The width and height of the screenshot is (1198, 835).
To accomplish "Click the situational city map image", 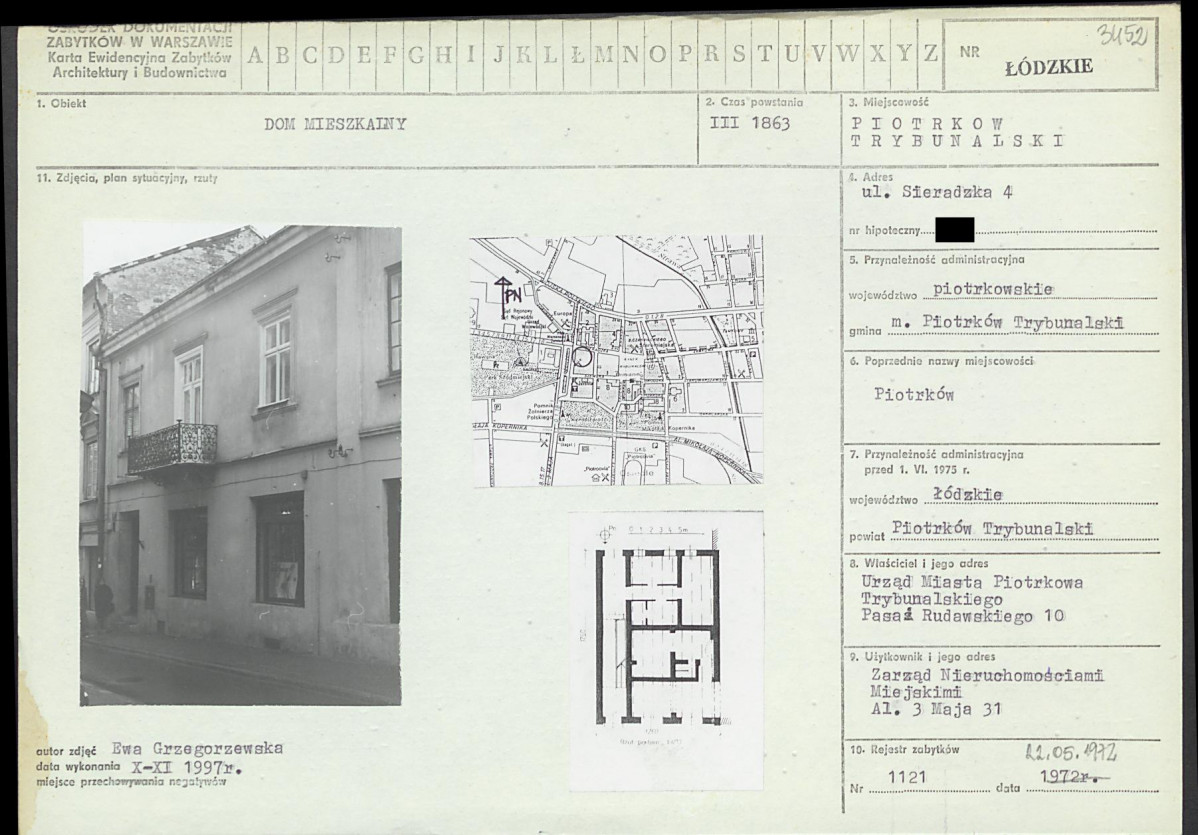I will [x=617, y=361].
